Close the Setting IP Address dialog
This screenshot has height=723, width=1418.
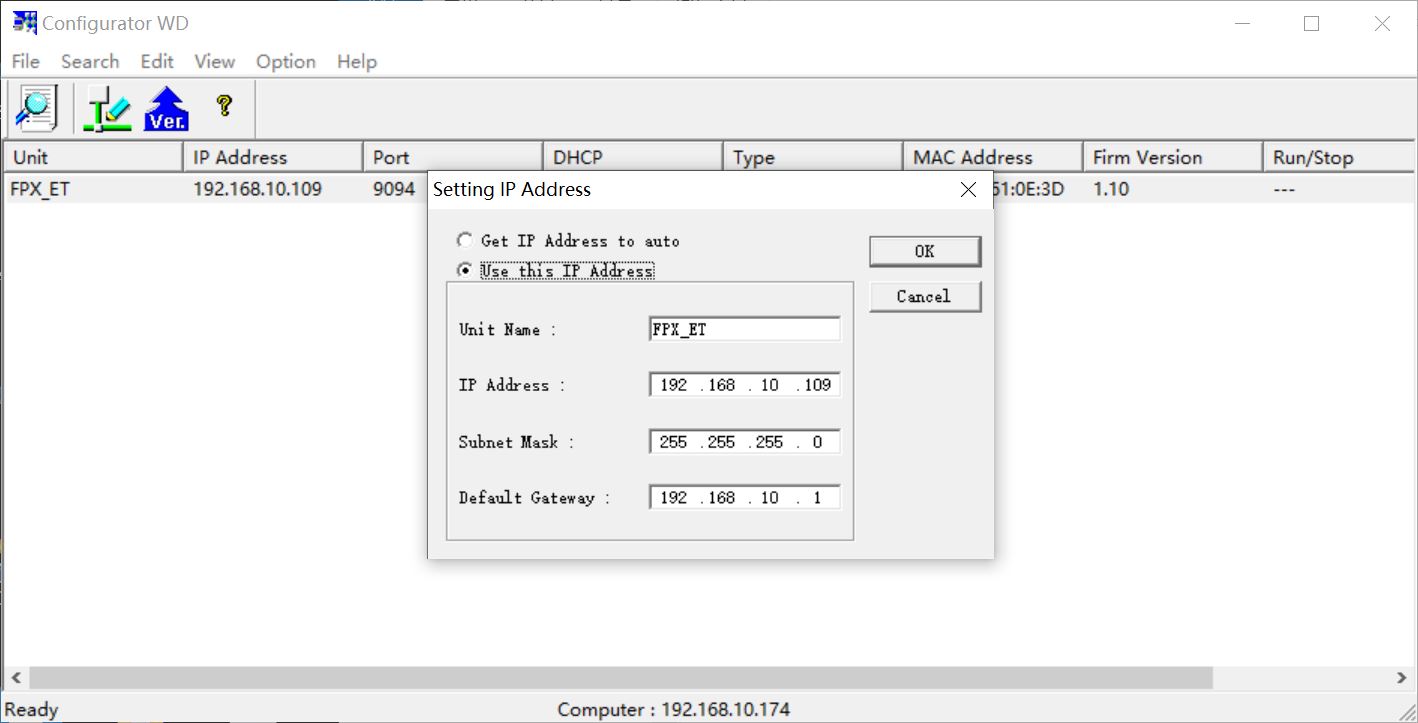967,190
